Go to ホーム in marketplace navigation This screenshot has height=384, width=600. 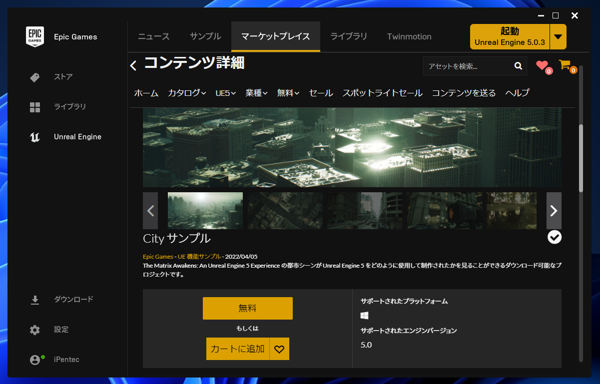click(146, 93)
